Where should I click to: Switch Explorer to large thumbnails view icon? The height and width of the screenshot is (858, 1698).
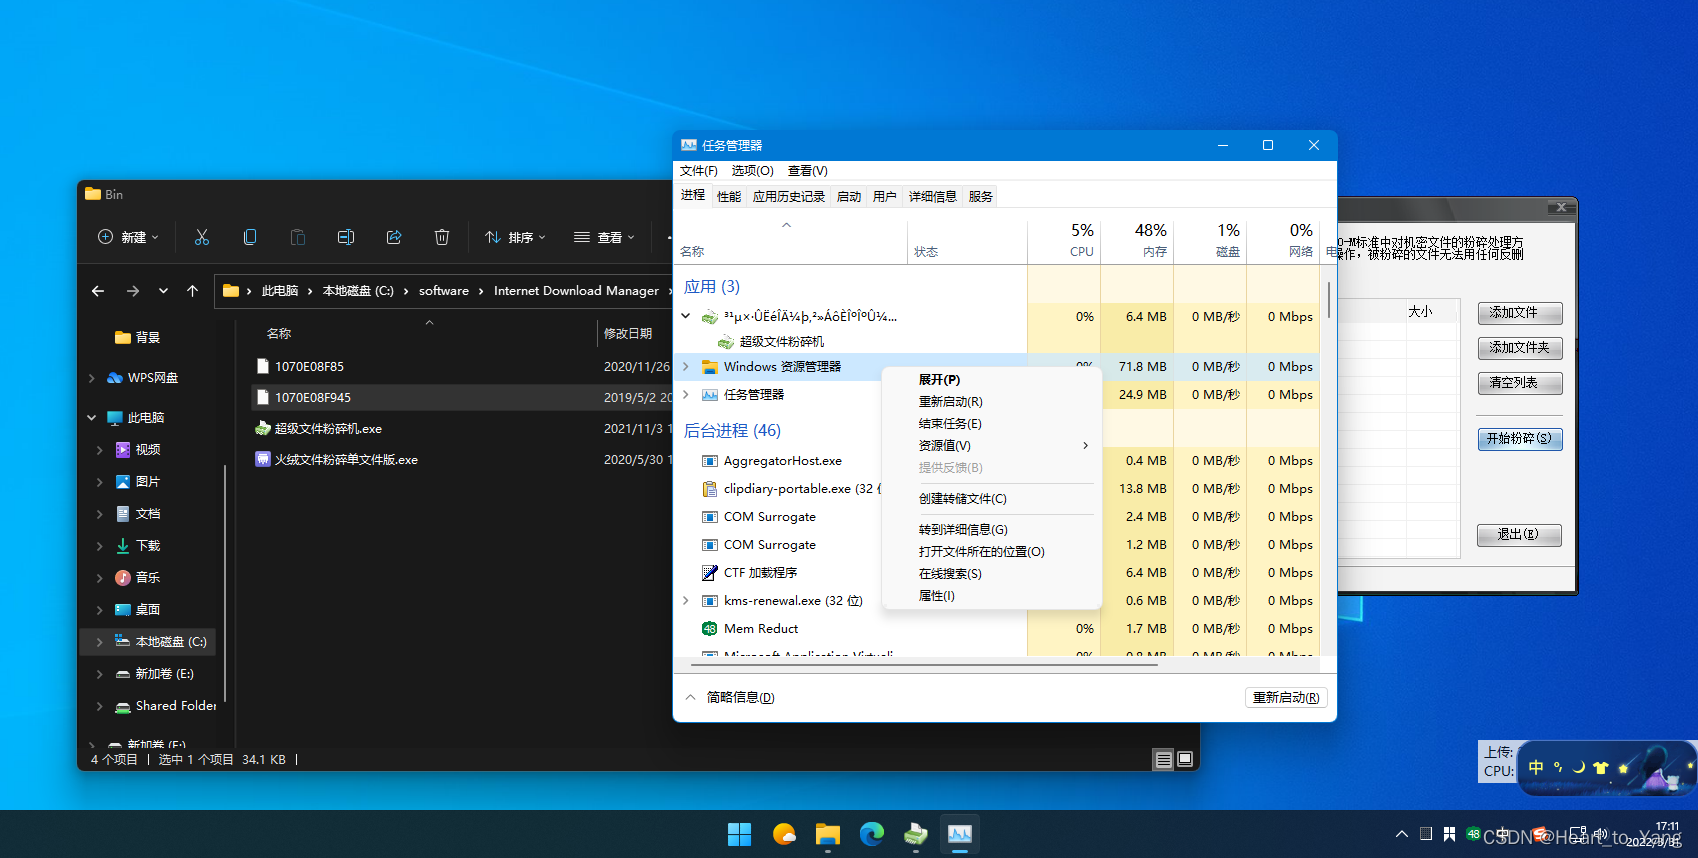1185,760
